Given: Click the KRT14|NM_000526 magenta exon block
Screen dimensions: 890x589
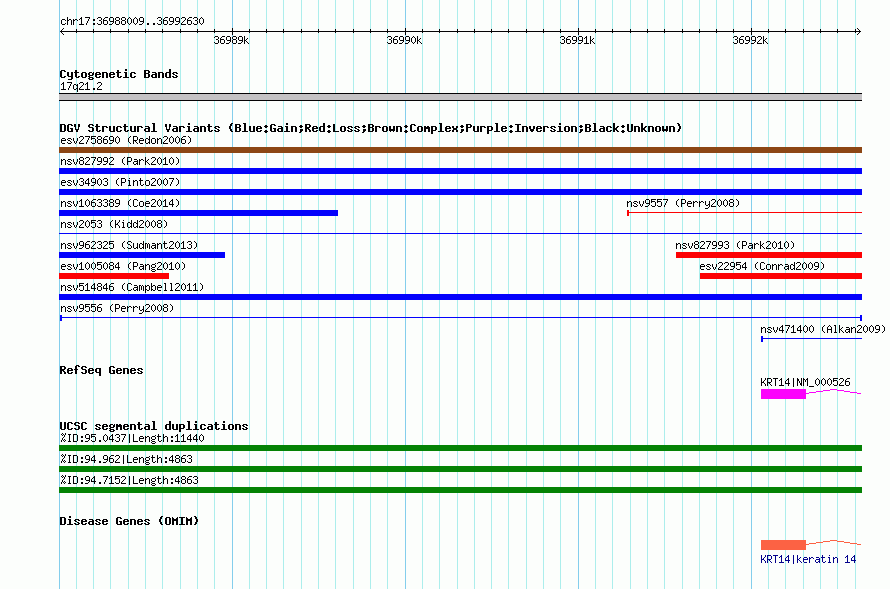Looking at the screenshot, I should tap(783, 394).
